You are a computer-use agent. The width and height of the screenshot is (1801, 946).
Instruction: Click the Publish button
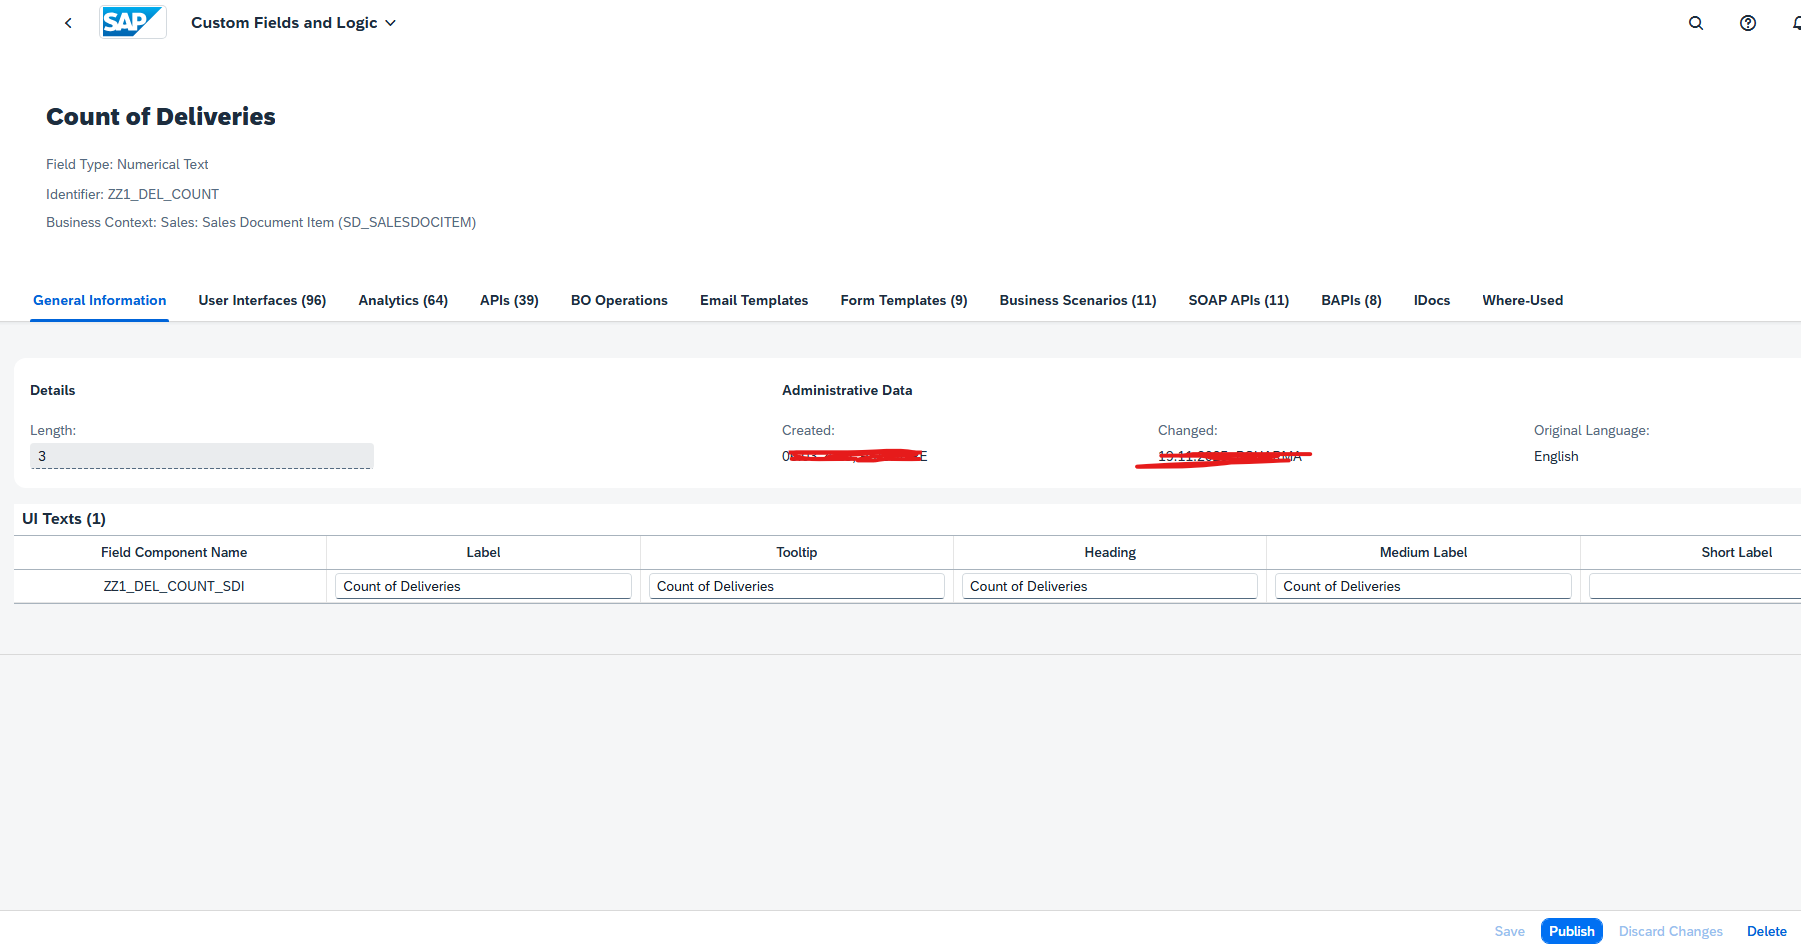1571,931
